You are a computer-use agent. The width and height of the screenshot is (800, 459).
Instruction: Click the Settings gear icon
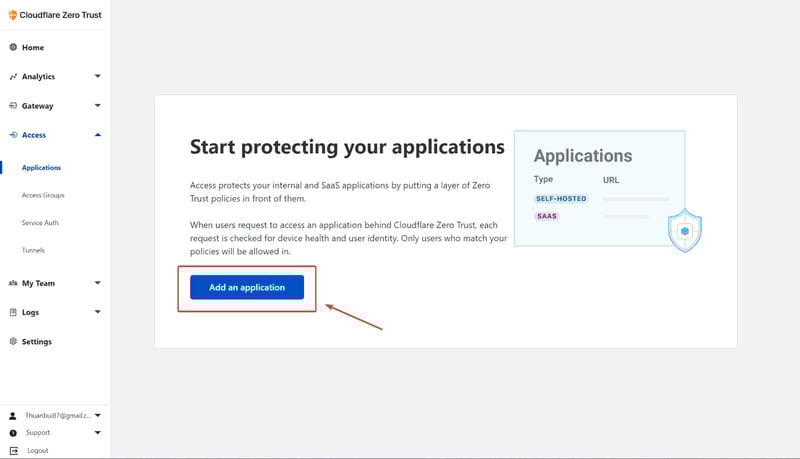coord(13,341)
